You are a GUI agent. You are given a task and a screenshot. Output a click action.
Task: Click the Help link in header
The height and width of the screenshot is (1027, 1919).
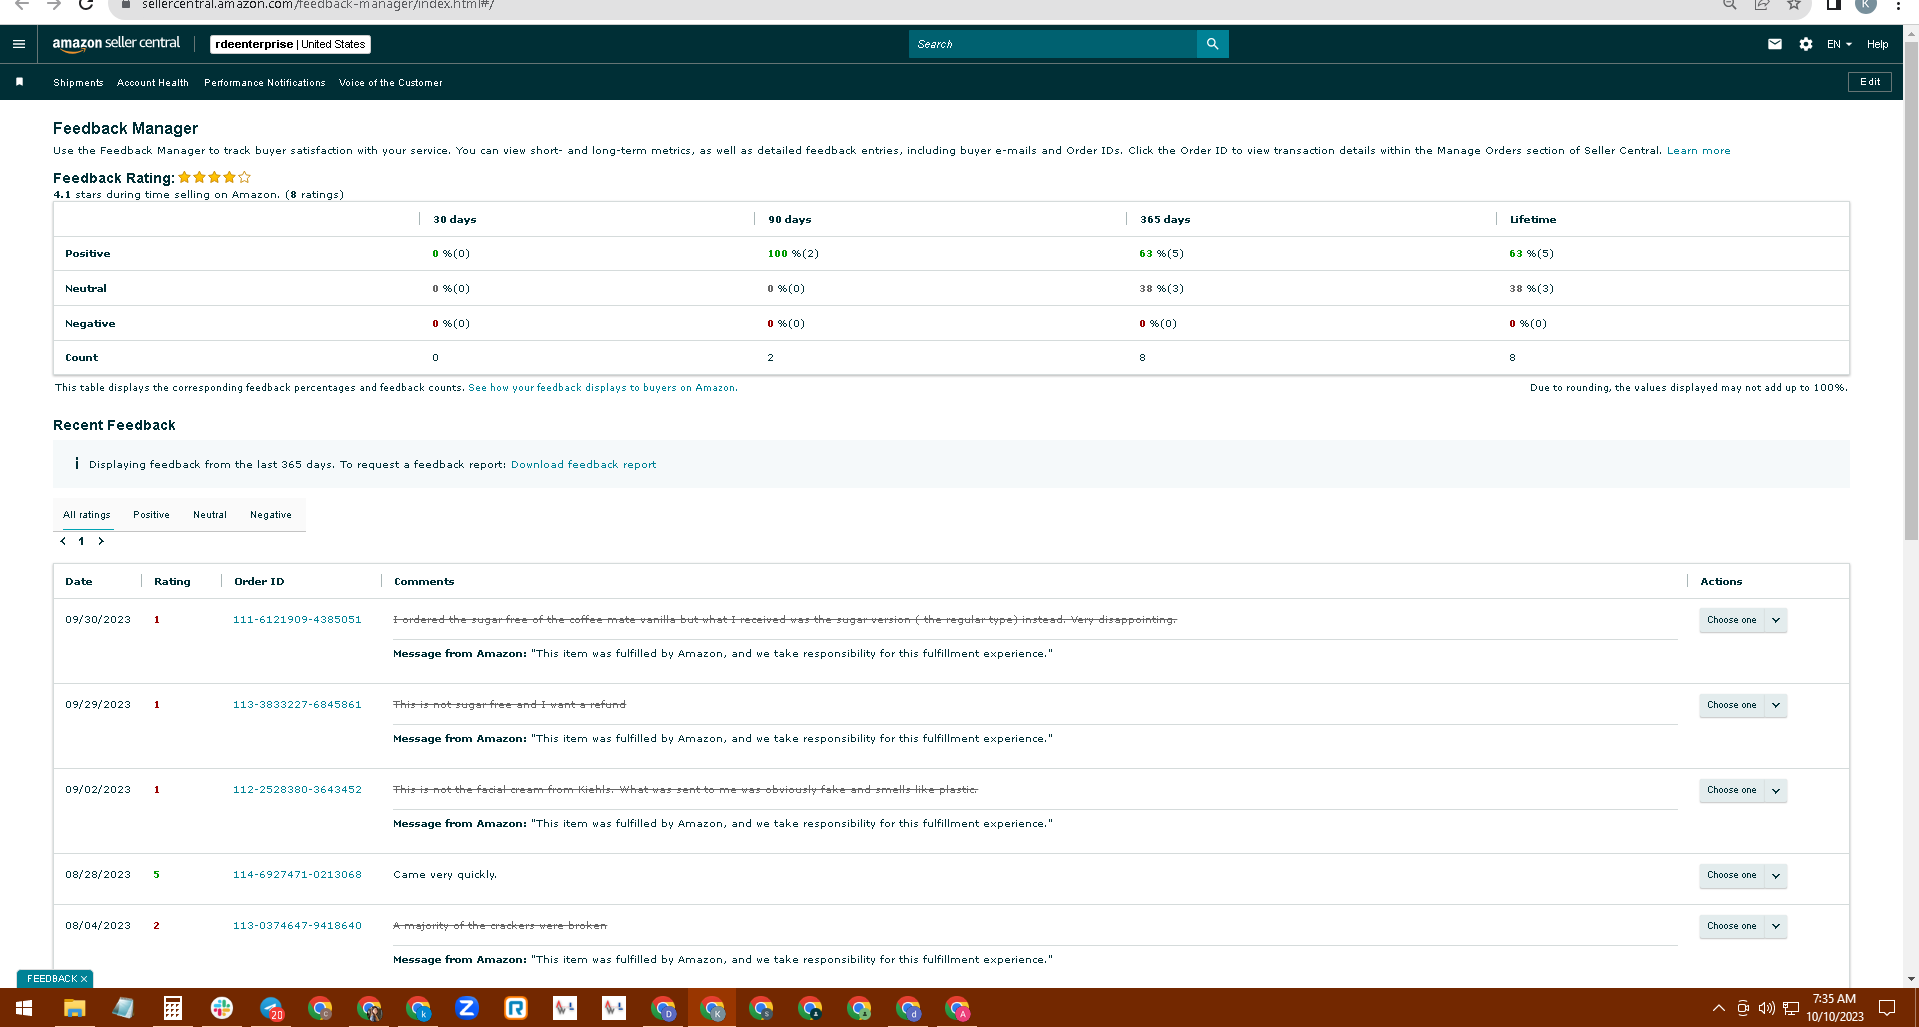(x=1877, y=44)
